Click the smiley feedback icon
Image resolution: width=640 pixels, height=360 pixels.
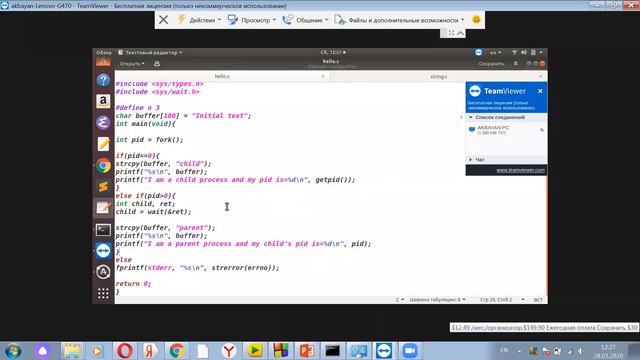point(476,20)
